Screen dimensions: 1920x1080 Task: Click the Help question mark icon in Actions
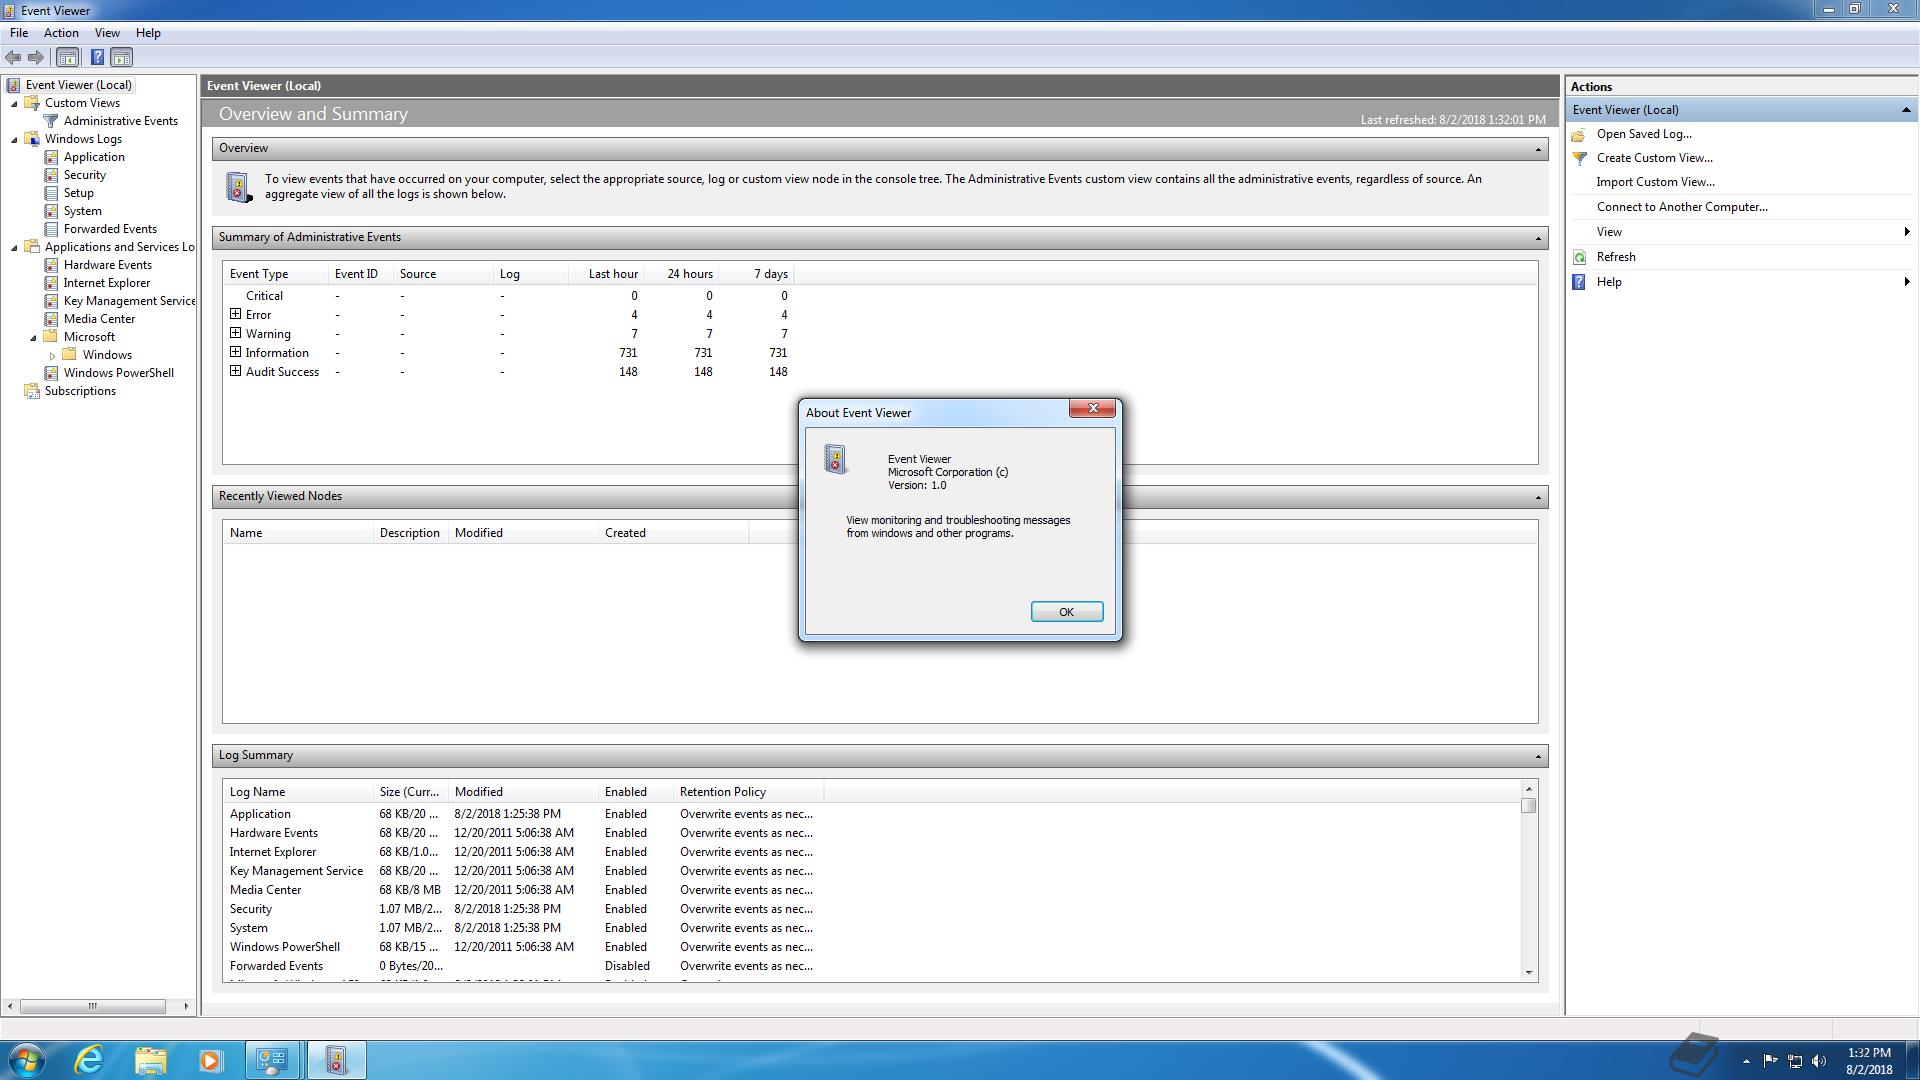1579,282
